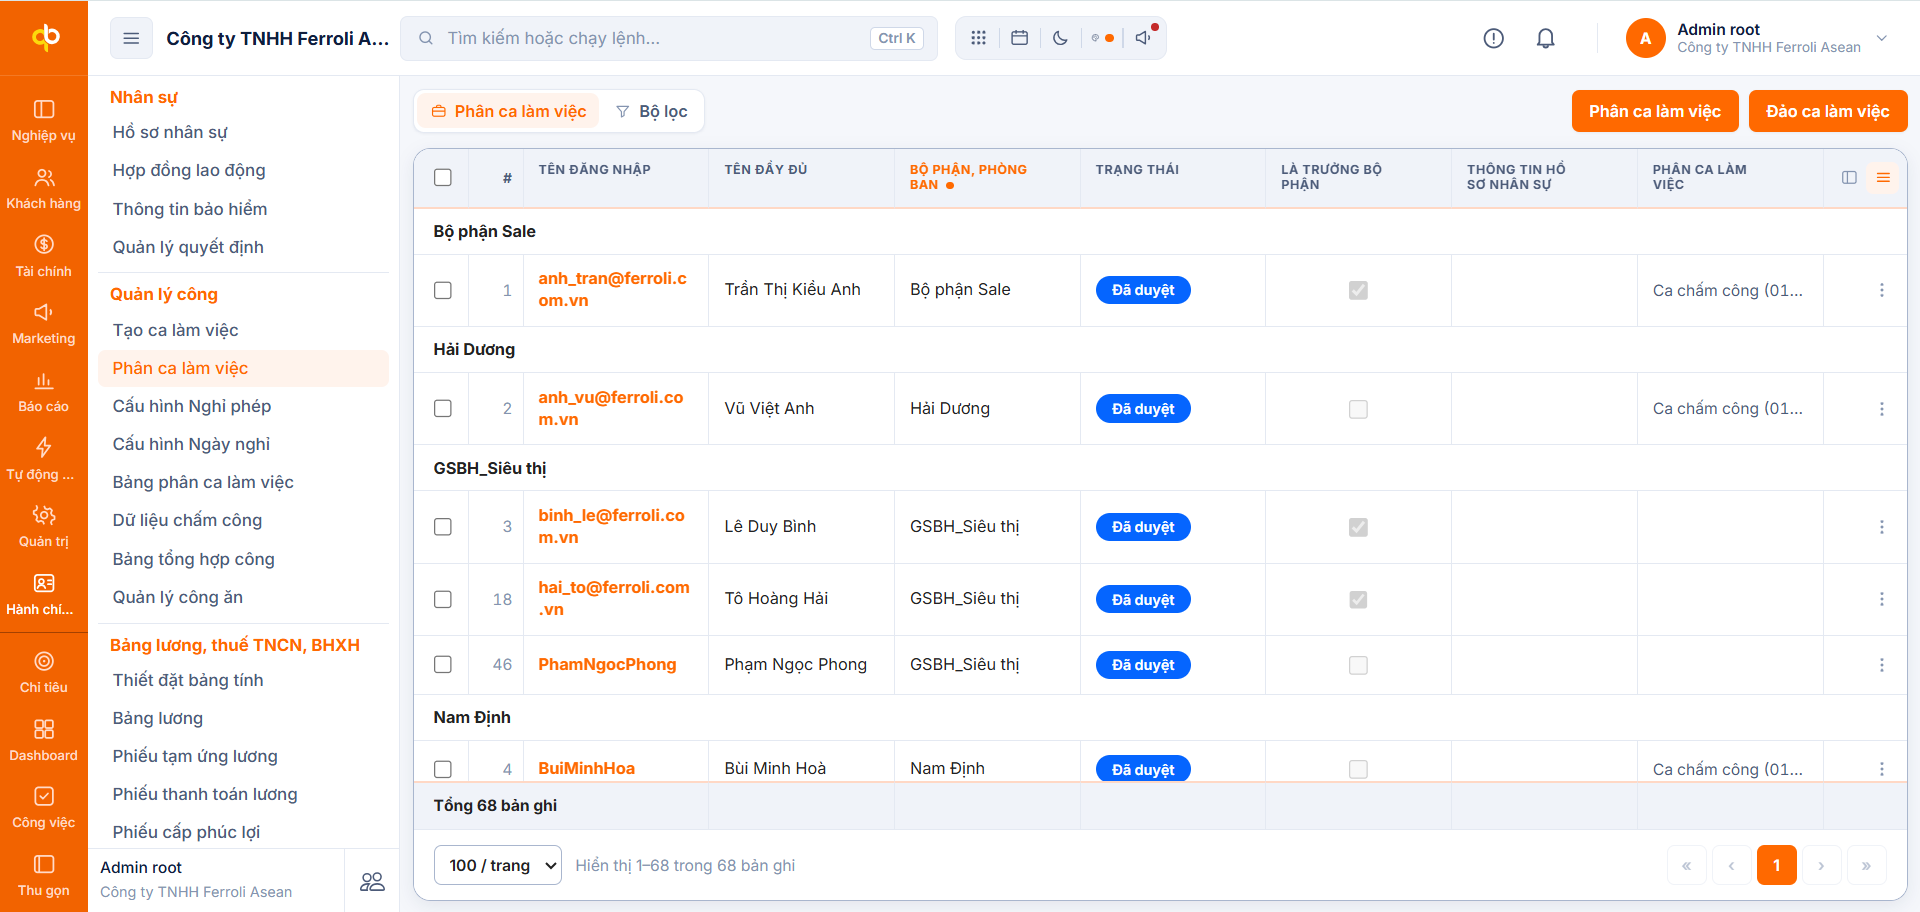Open the Báo cáo sidebar module

[x=44, y=391]
